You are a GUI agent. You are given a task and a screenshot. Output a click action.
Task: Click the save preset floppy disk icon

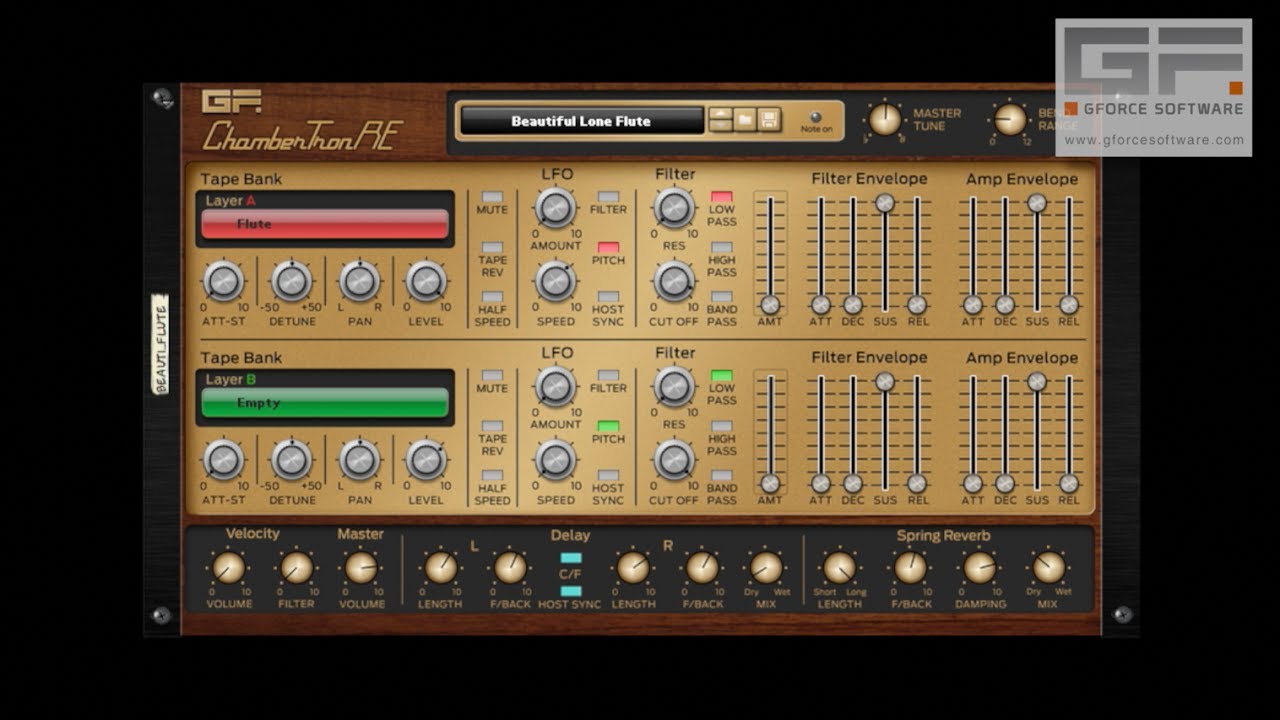tap(769, 120)
